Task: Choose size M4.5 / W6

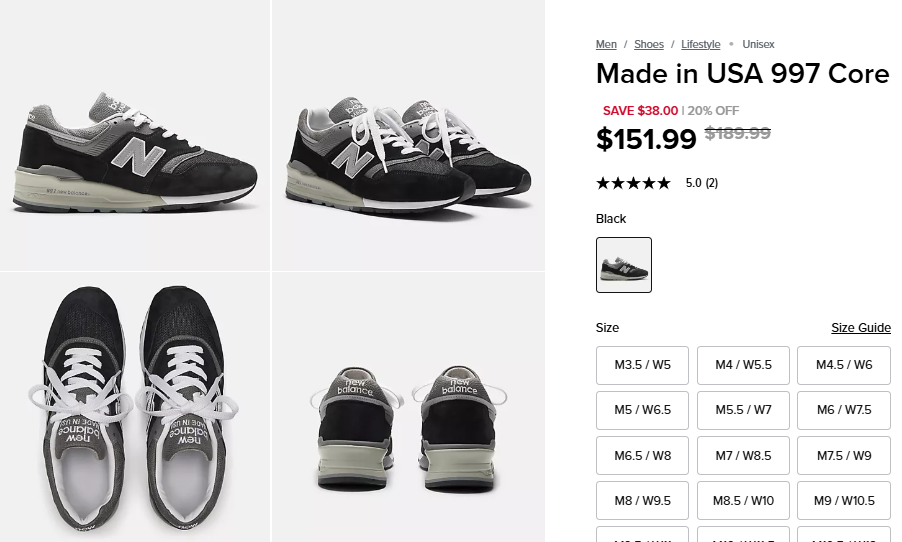Action: 844,365
